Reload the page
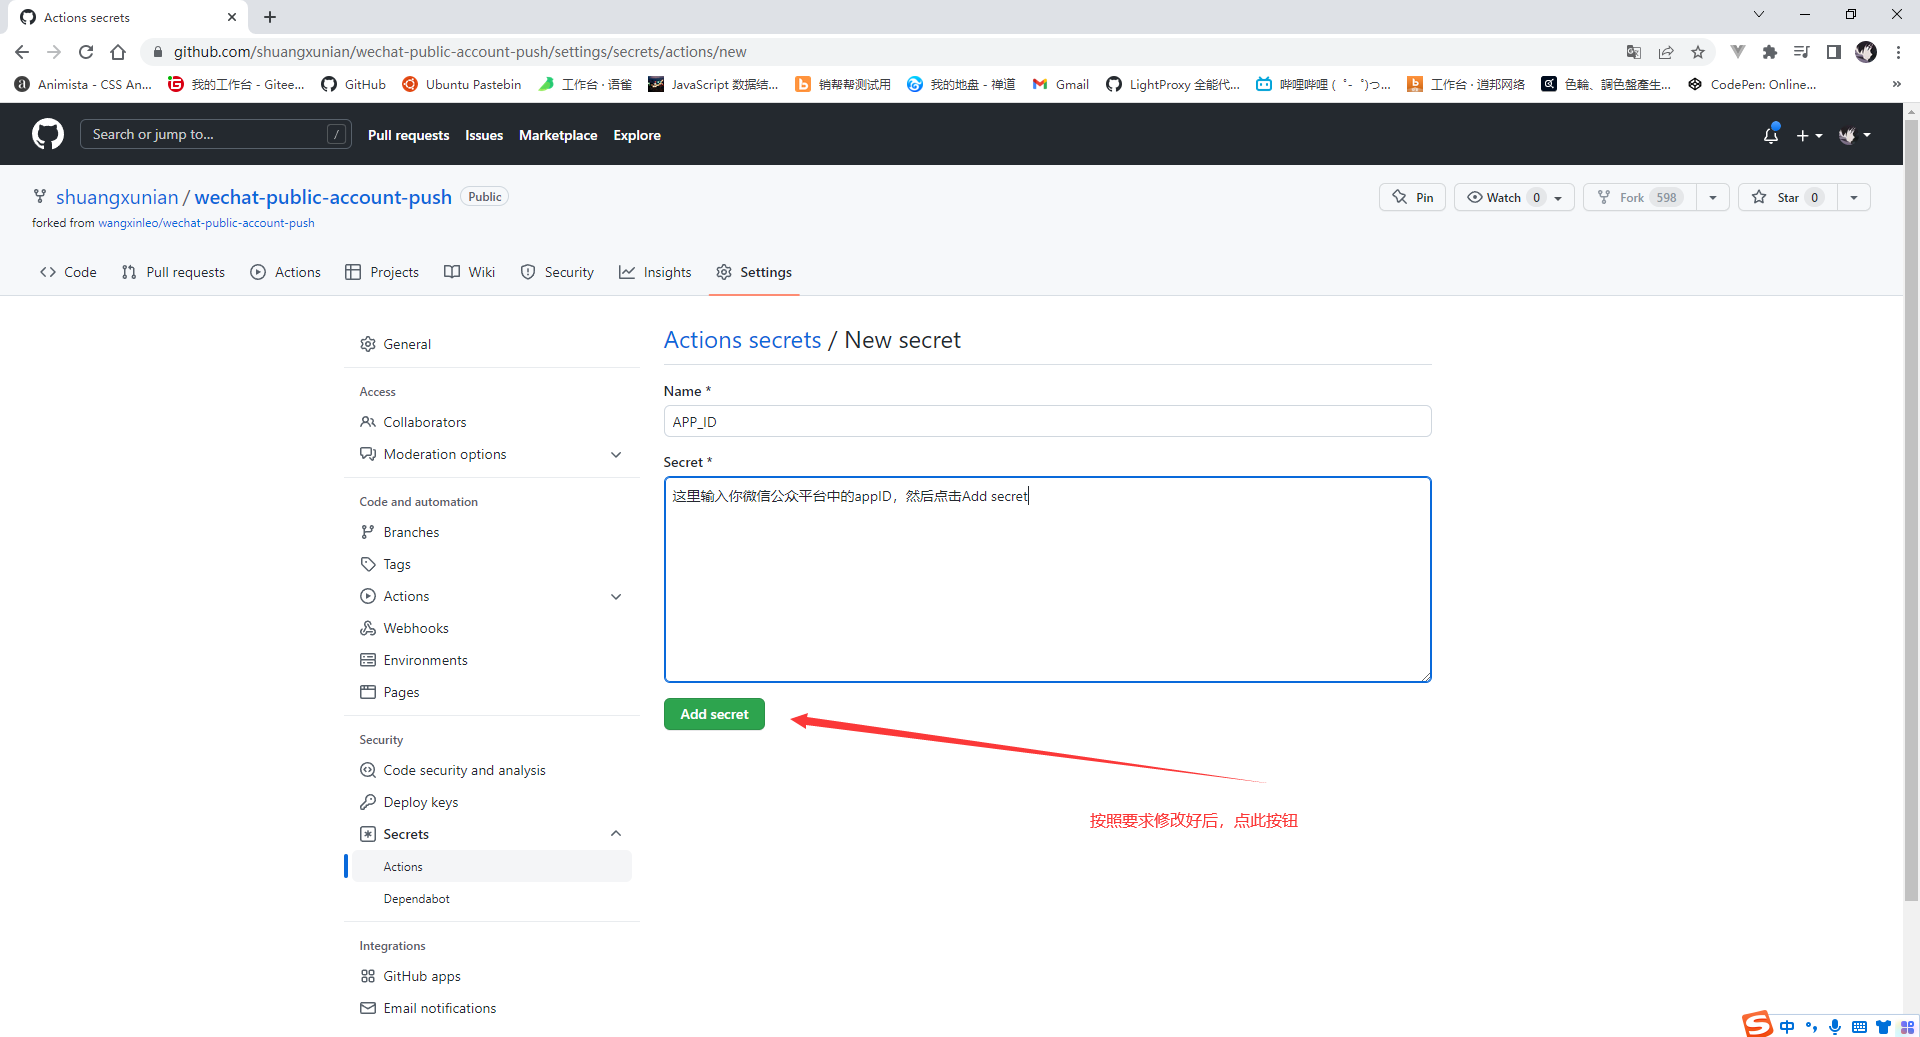The width and height of the screenshot is (1920, 1037). pos(86,52)
